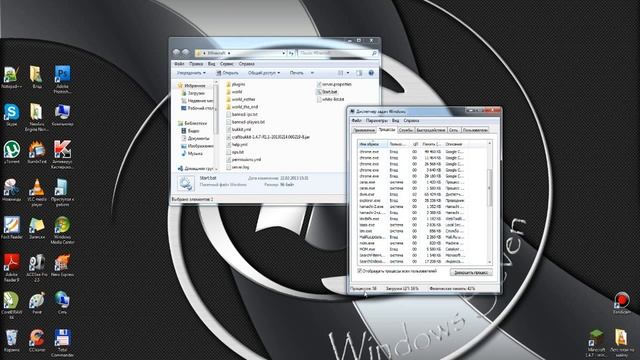
Task: Click the change view icon in Explorer
Action: click(x=340, y=73)
